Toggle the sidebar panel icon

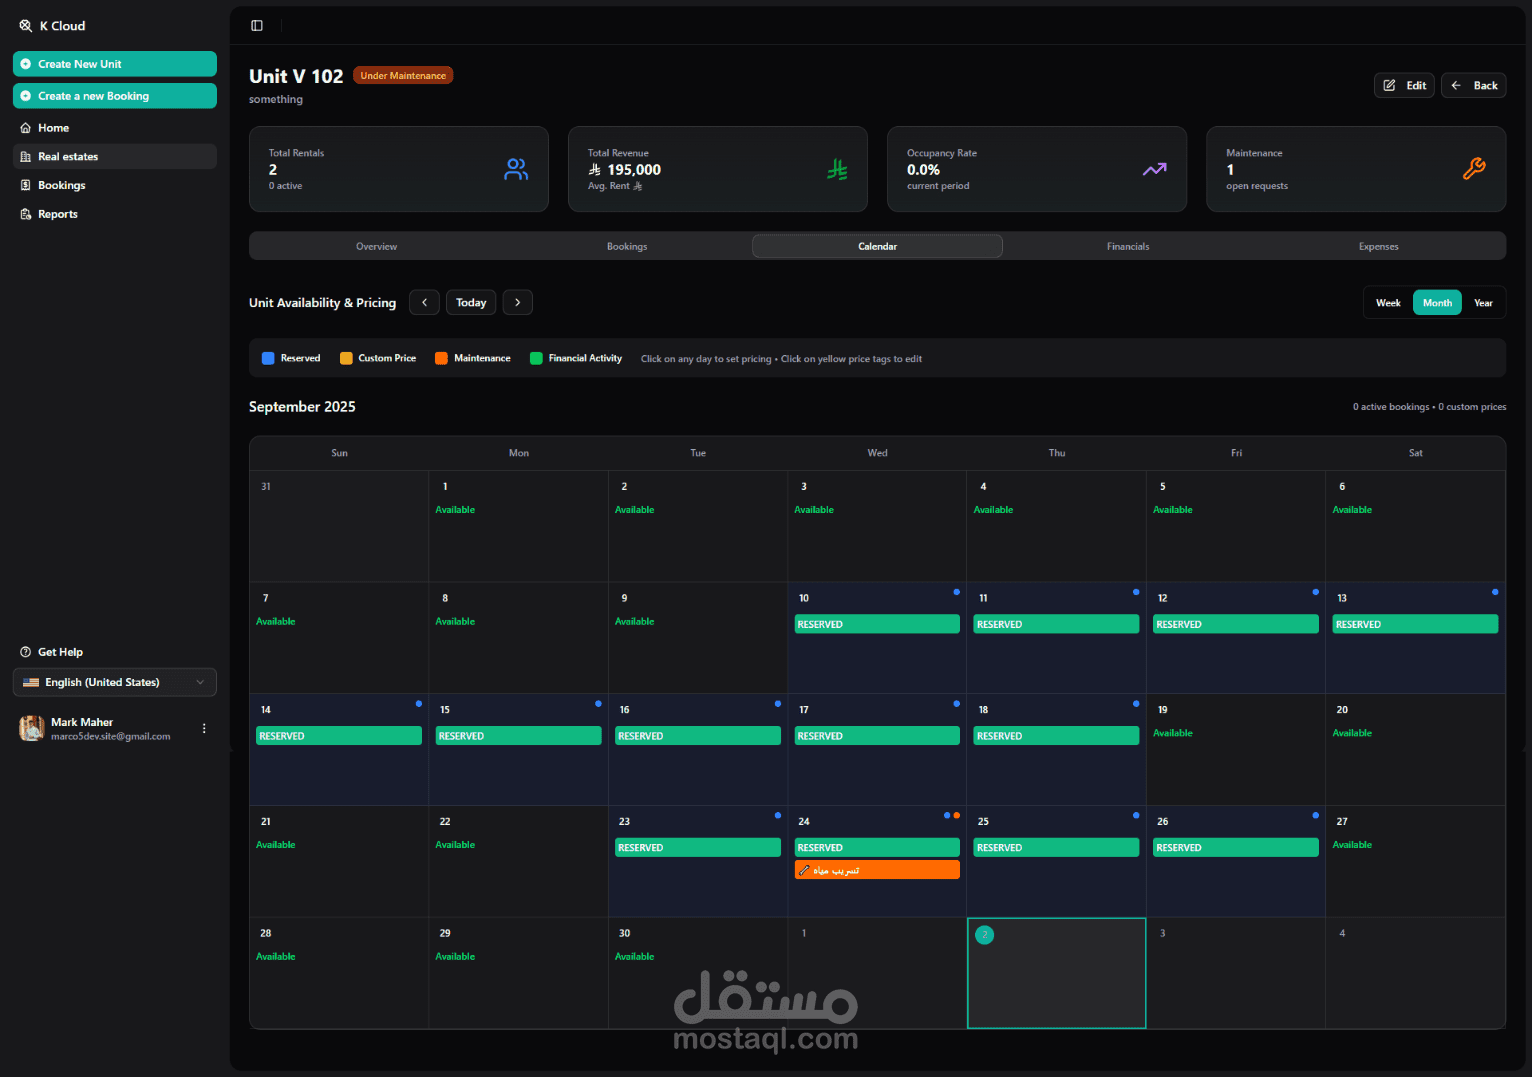point(257,26)
